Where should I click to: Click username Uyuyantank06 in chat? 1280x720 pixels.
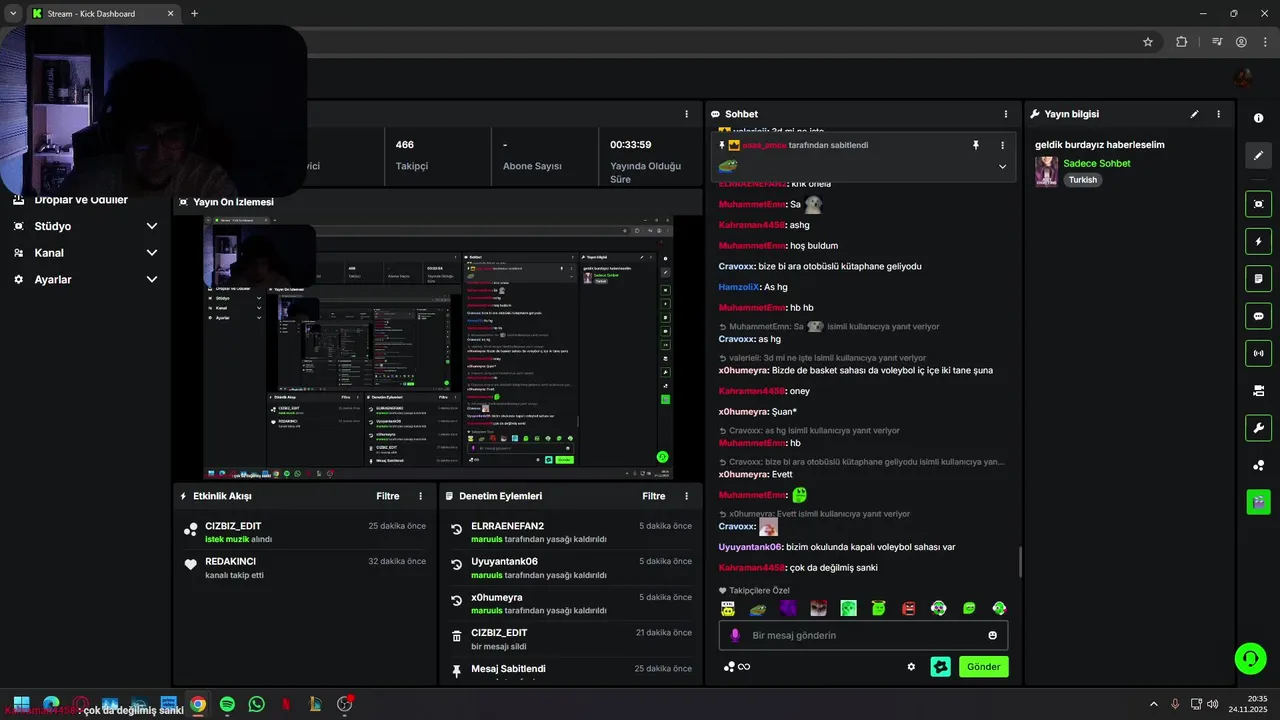(x=750, y=547)
